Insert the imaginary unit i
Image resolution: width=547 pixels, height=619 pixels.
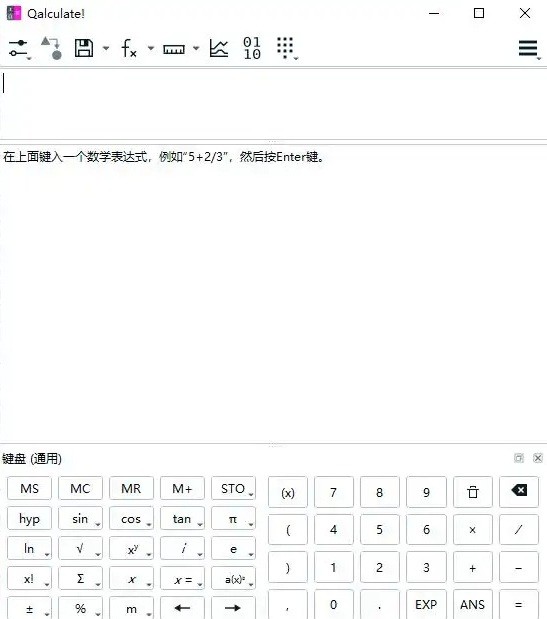pos(182,548)
